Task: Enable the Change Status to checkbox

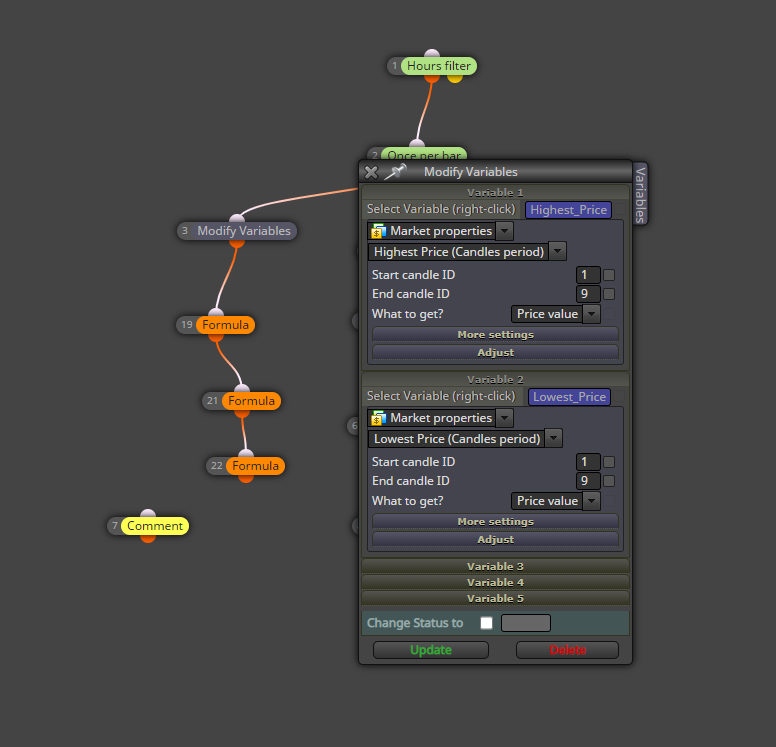Action: click(x=486, y=623)
